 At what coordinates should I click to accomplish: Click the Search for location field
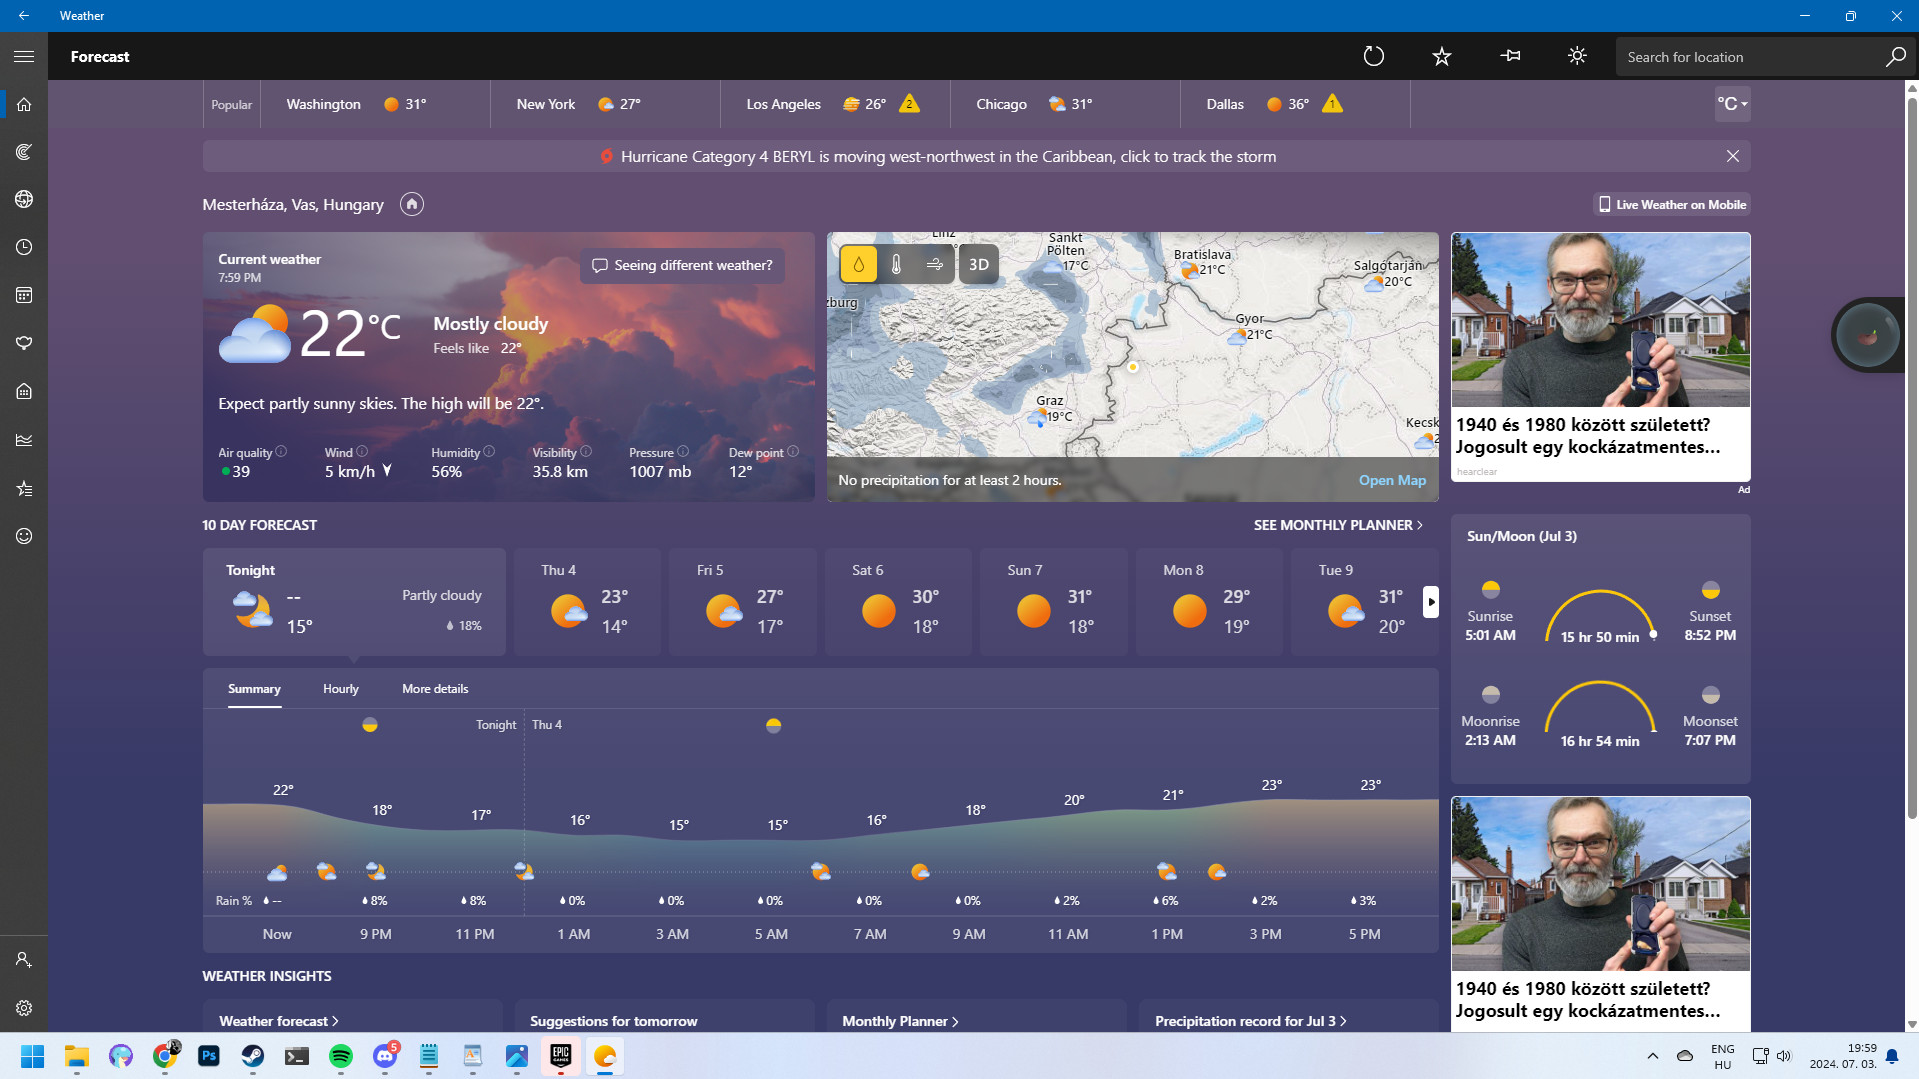[1750, 57]
